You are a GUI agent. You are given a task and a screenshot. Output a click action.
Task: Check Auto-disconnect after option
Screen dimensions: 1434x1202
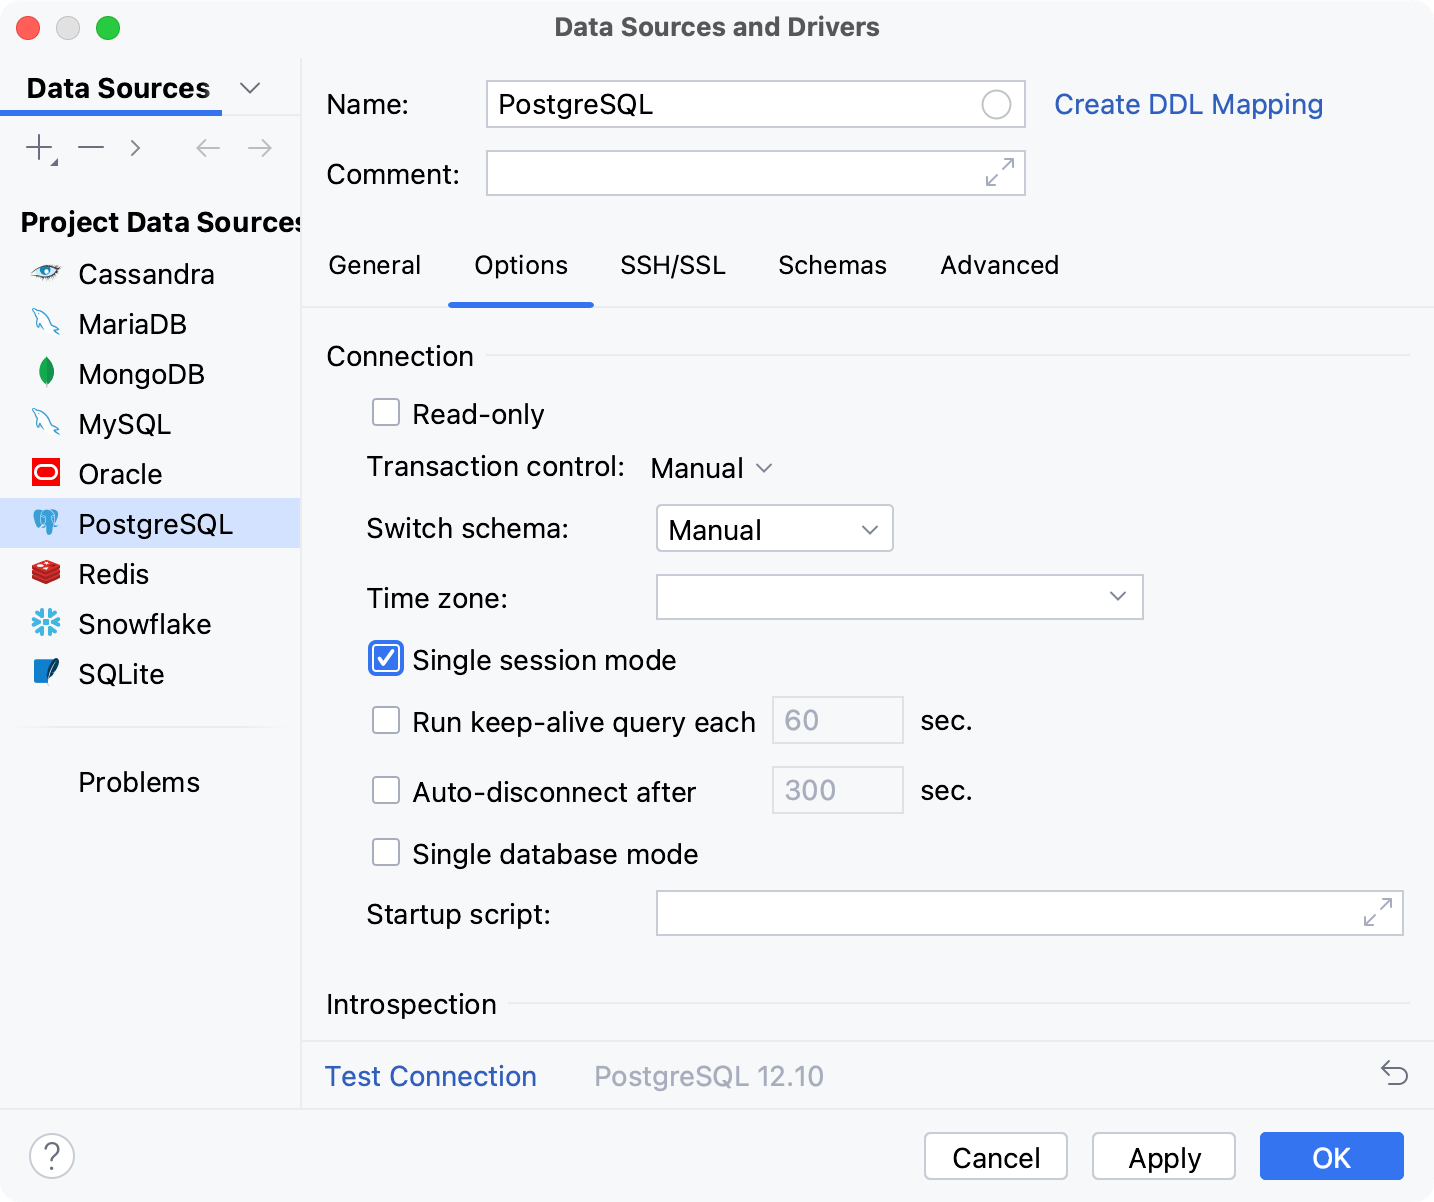385,790
